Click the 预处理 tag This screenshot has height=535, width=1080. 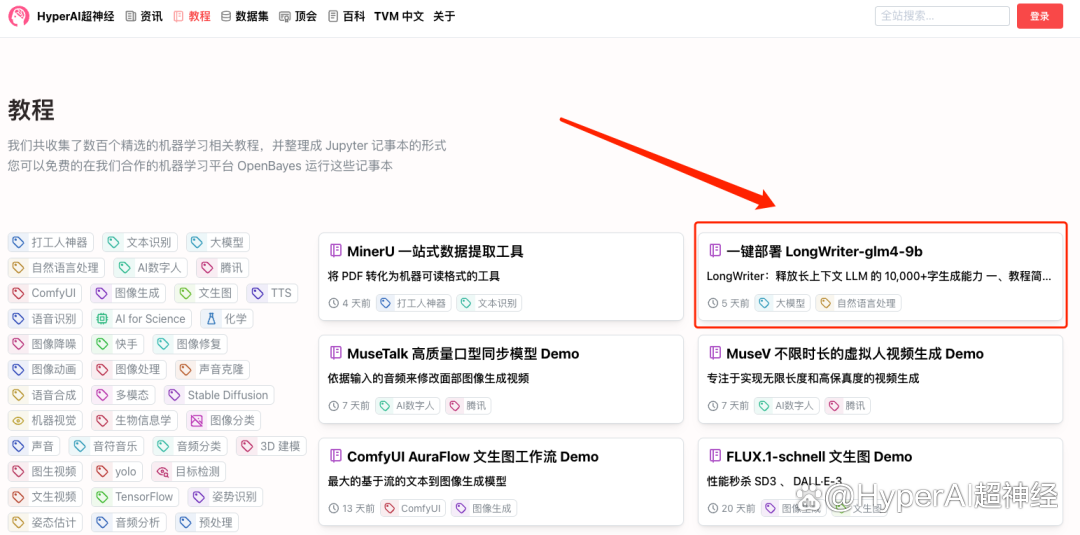point(207,523)
